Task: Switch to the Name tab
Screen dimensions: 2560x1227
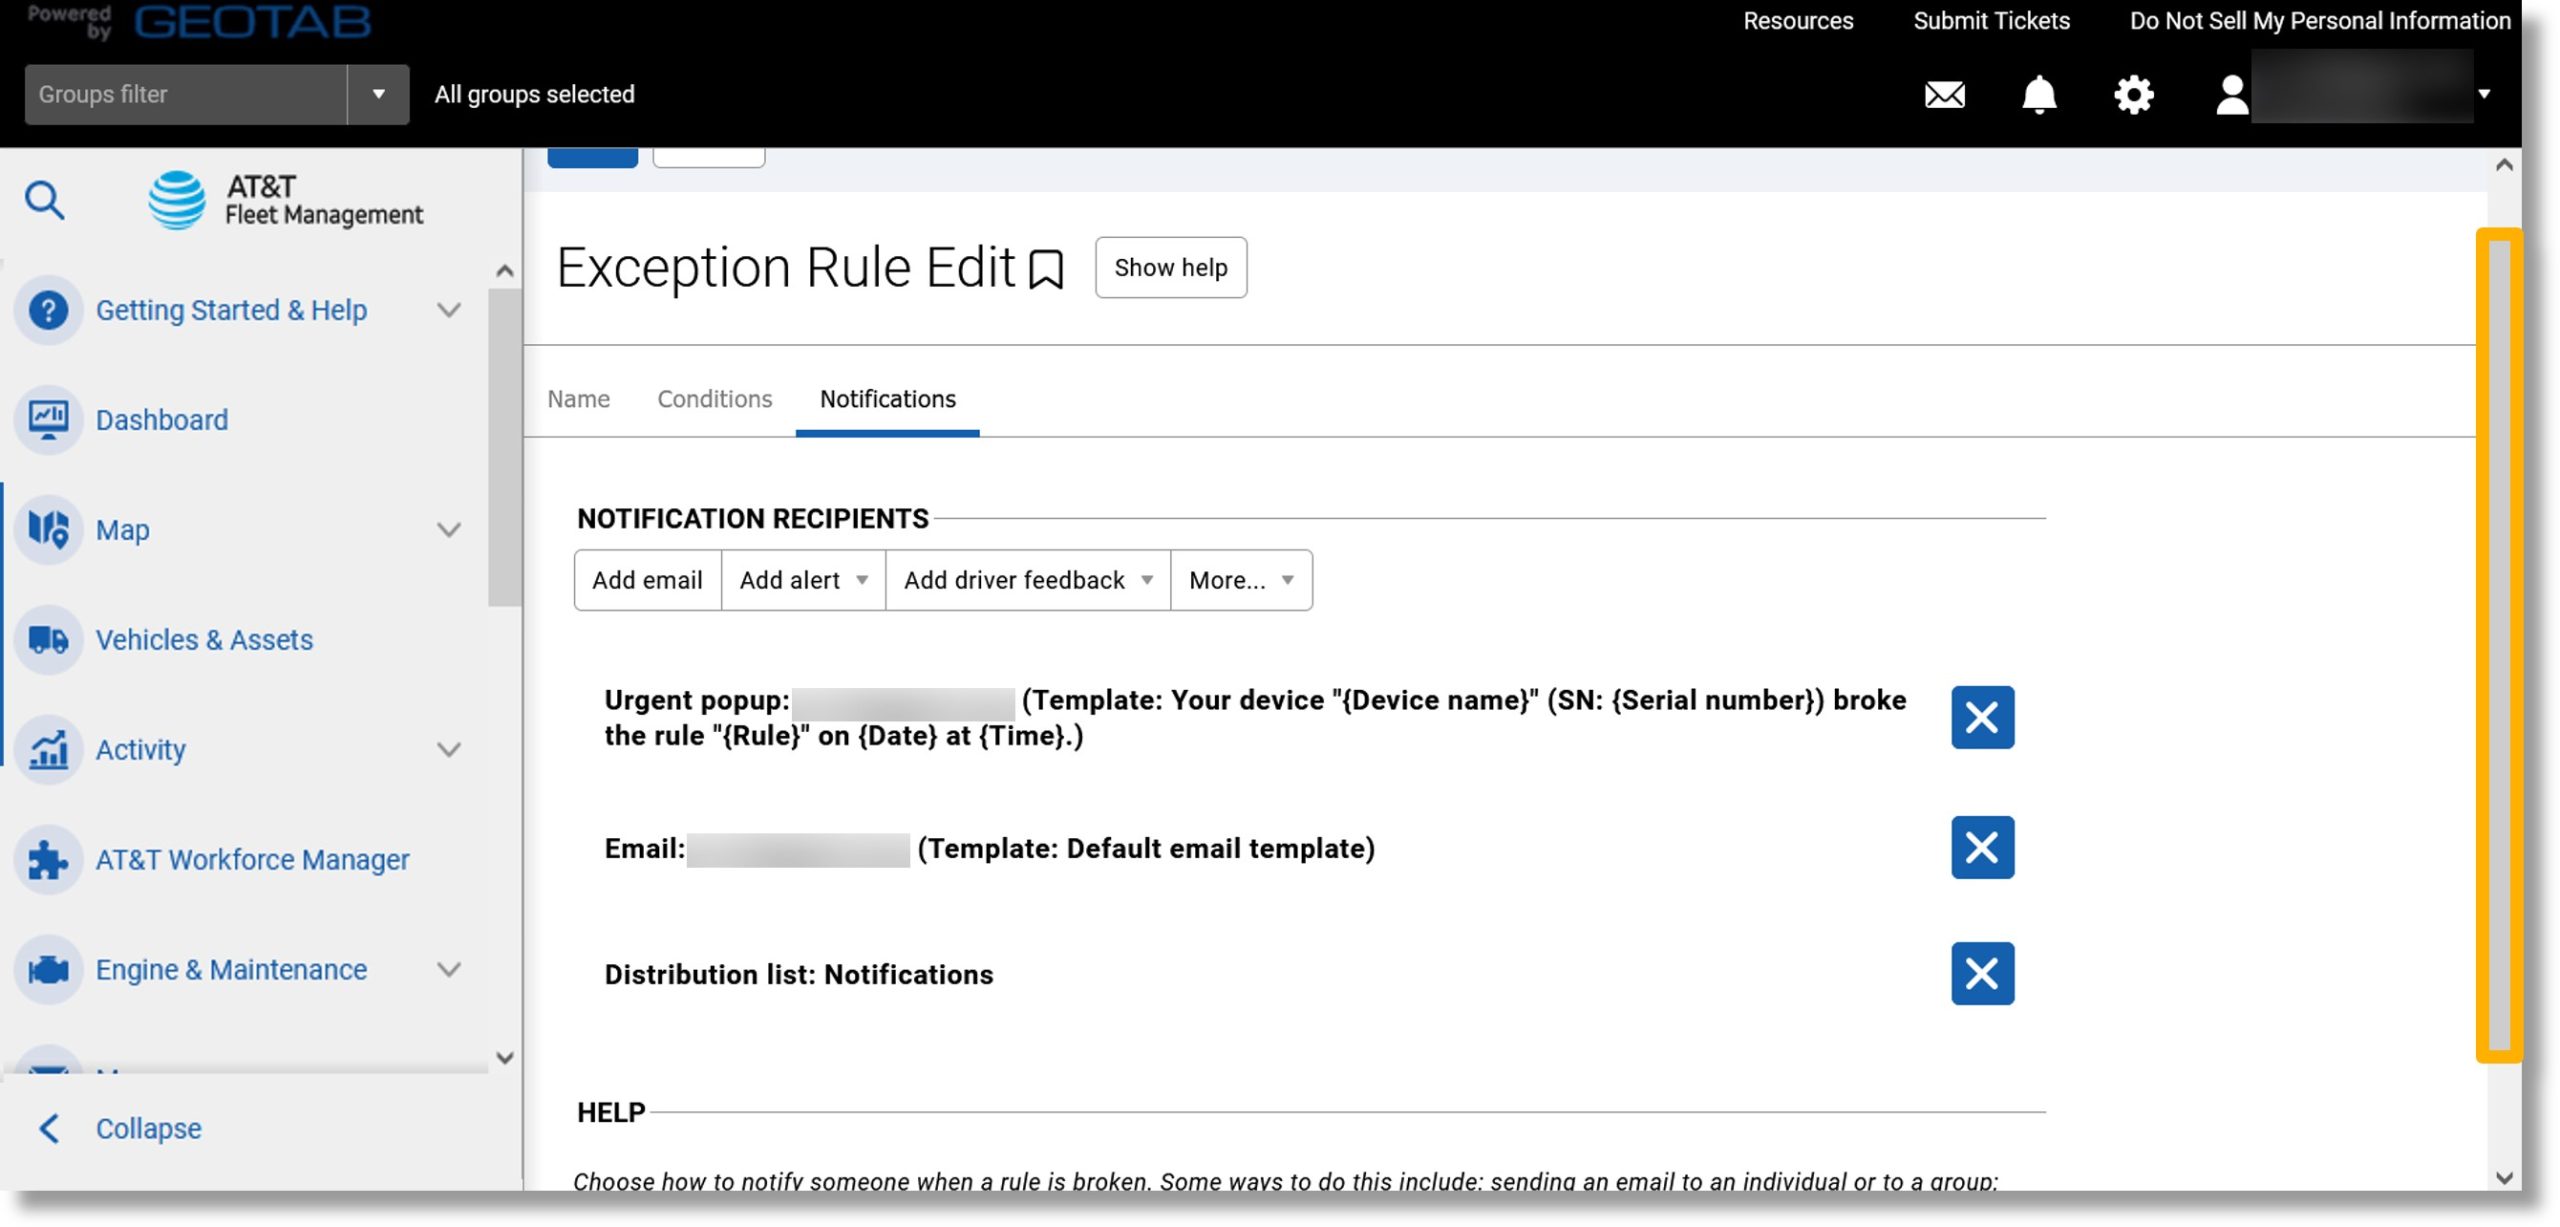Action: pos(578,398)
